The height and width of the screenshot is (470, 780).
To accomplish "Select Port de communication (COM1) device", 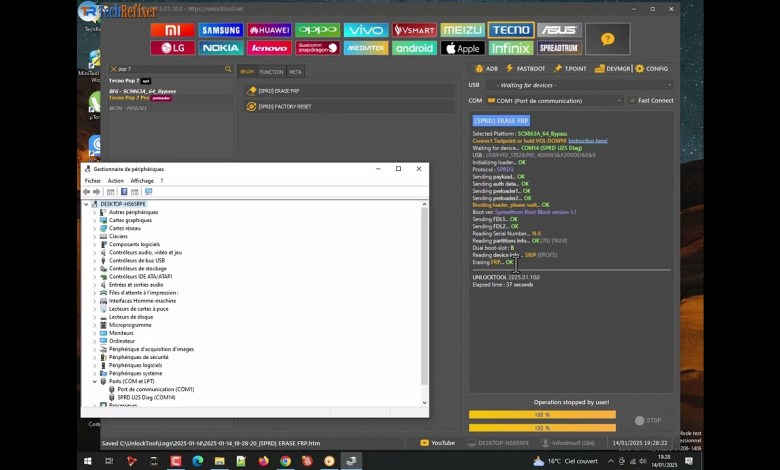I will [x=156, y=389].
